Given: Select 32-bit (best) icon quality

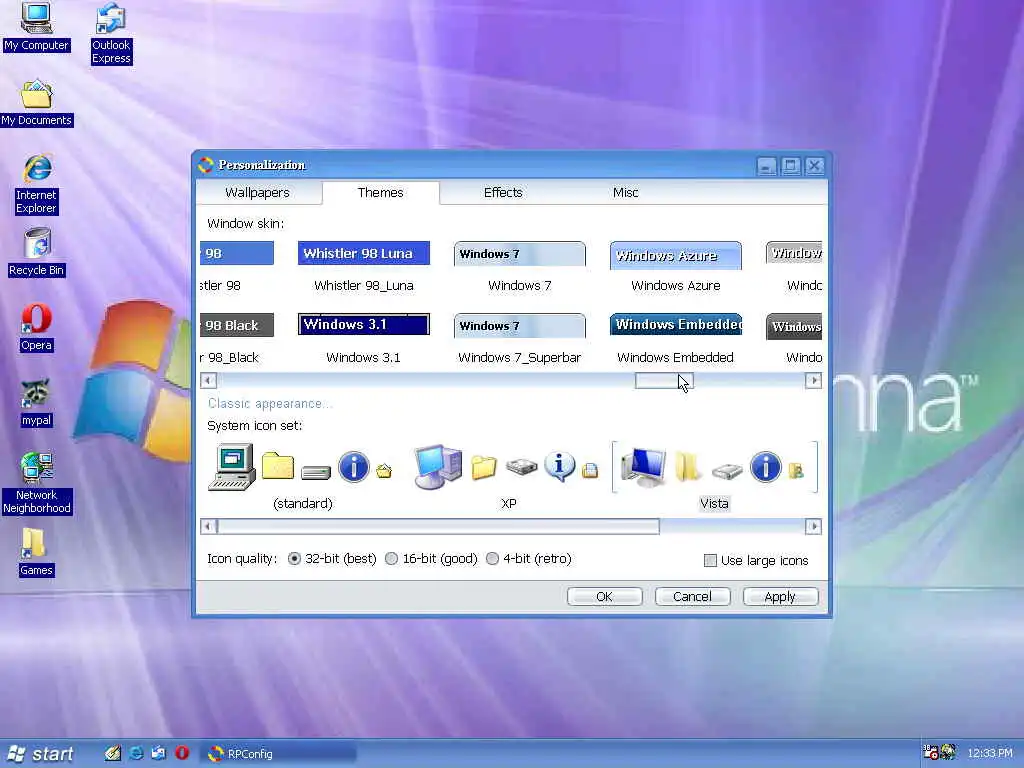Looking at the screenshot, I should coord(295,559).
